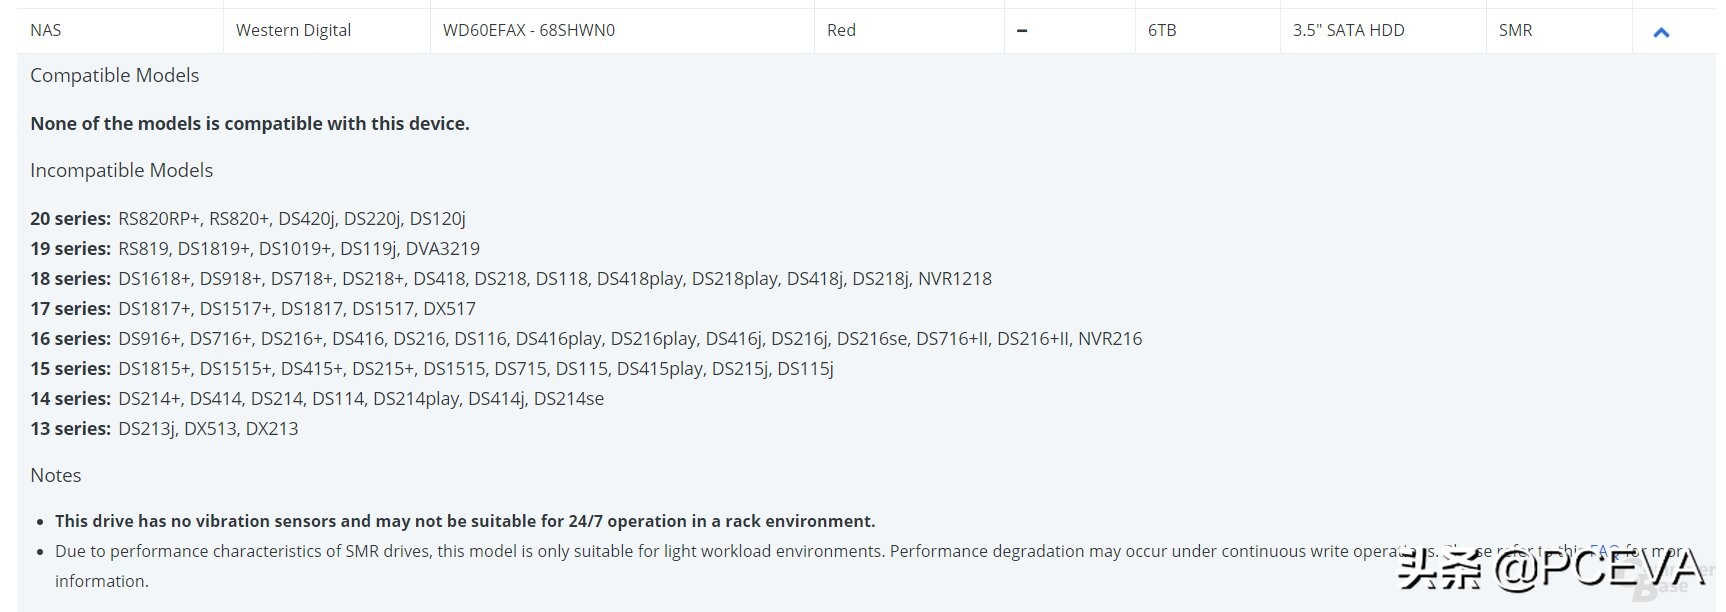
Task: Select the Western Digital brand cell
Action: pos(293,30)
